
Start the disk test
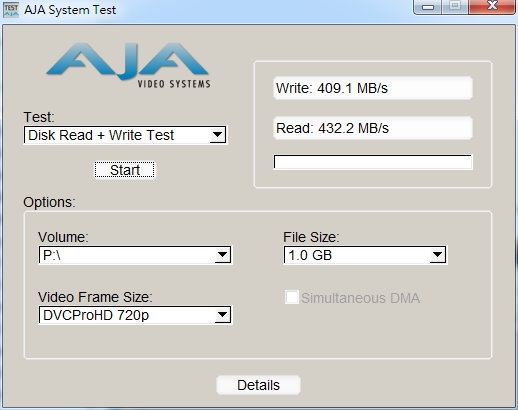tap(124, 170)
